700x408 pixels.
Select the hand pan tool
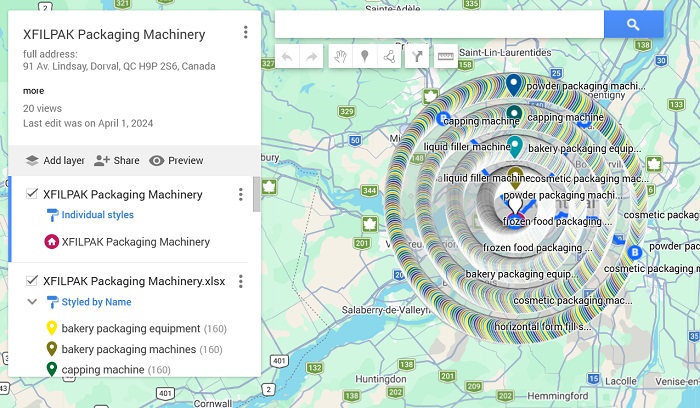click(341, 57)
